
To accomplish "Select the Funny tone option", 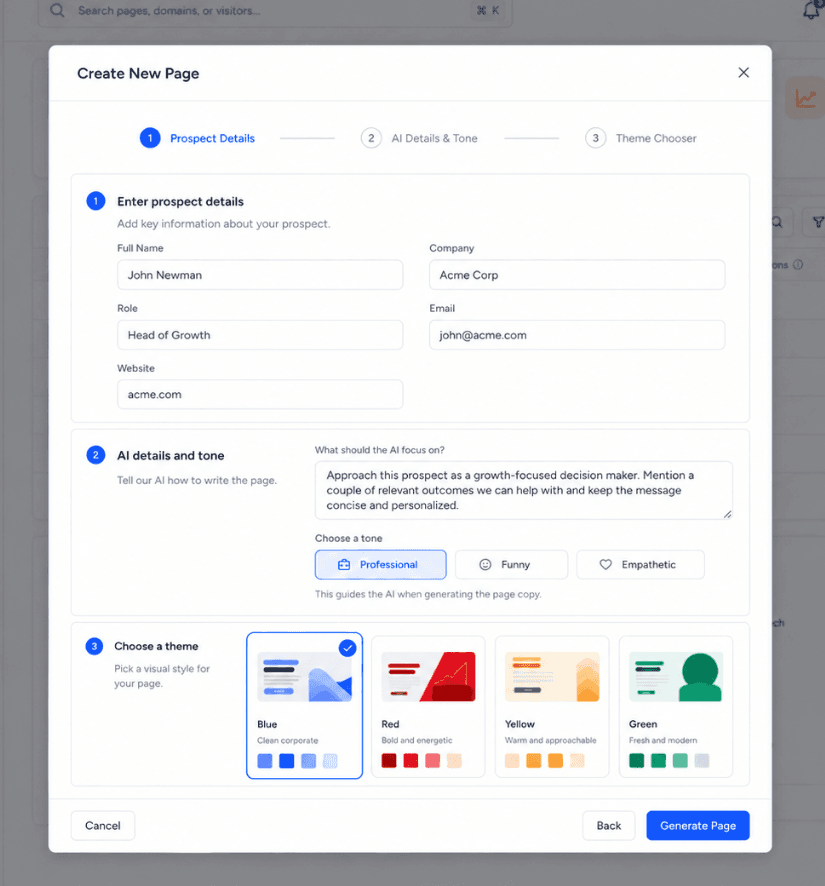I will coord(511,564).
